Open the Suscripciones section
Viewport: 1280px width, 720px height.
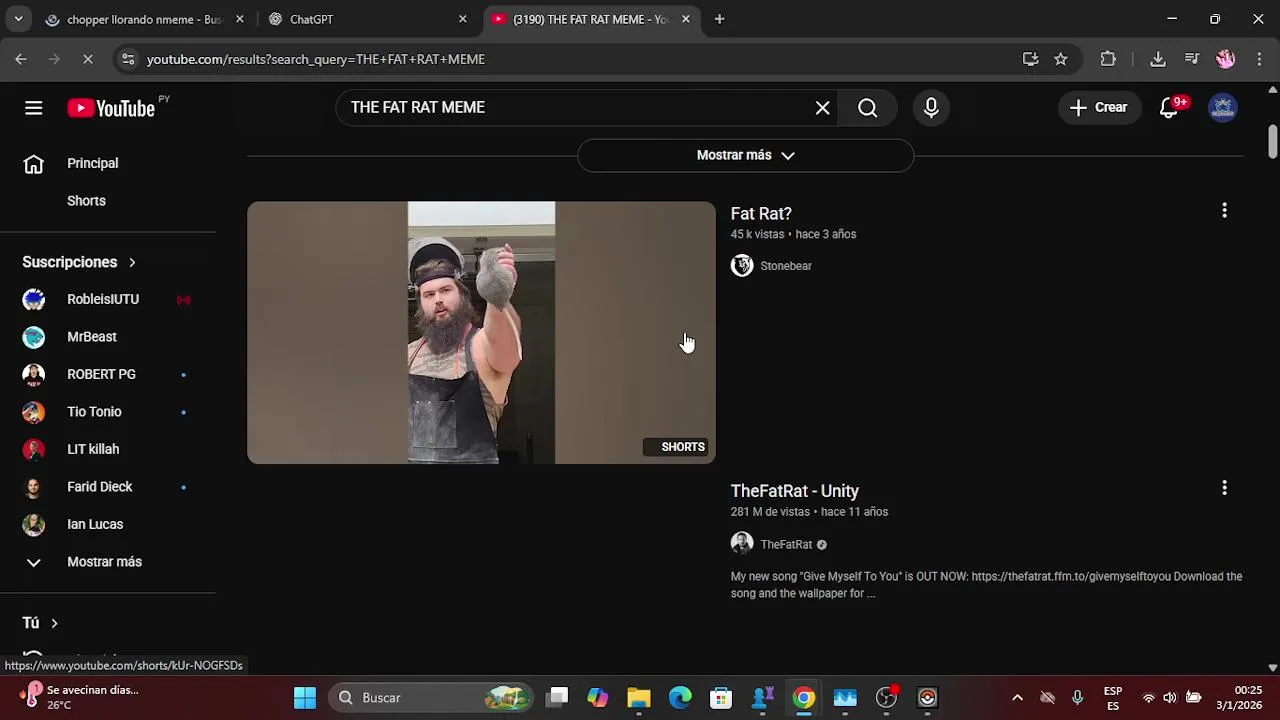80,262
